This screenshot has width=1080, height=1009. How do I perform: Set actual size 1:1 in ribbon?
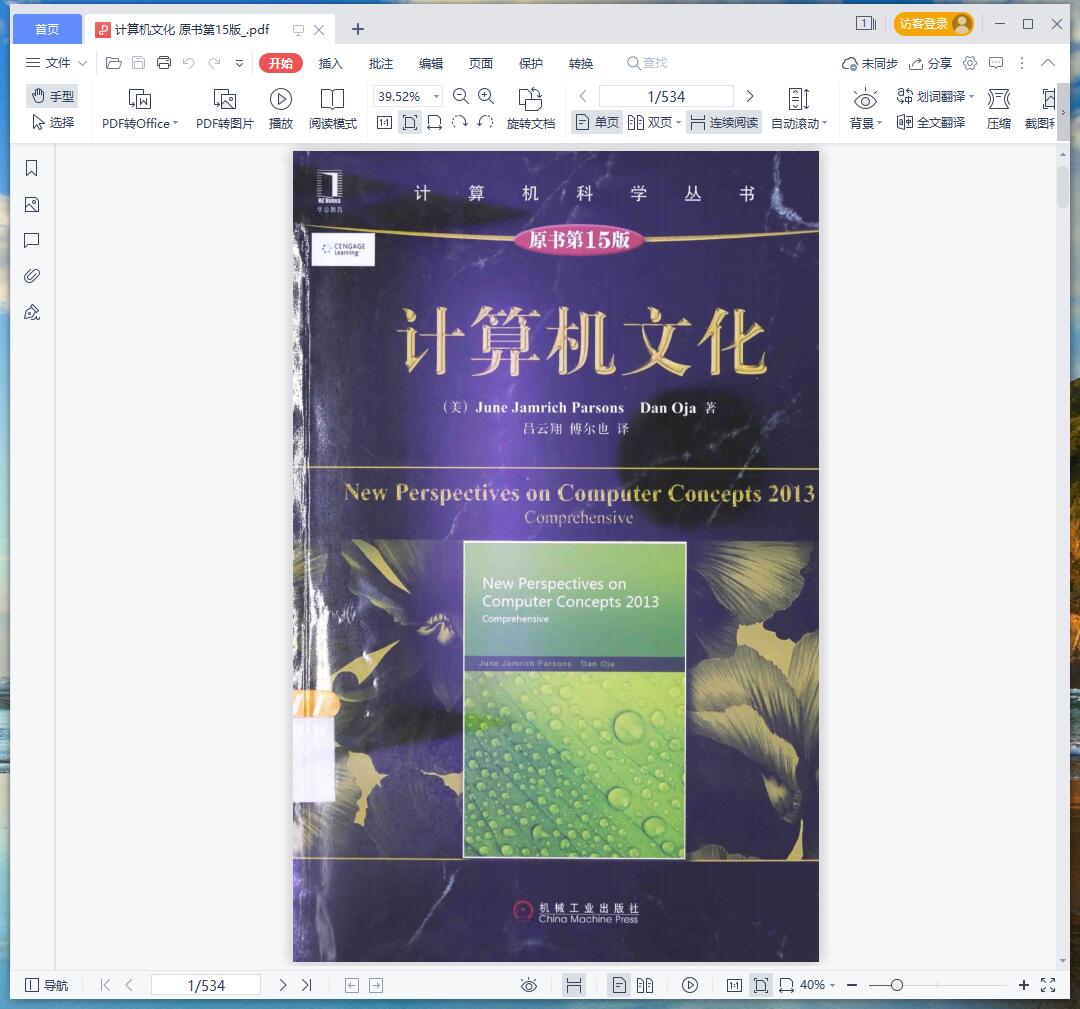pos(384,123)
